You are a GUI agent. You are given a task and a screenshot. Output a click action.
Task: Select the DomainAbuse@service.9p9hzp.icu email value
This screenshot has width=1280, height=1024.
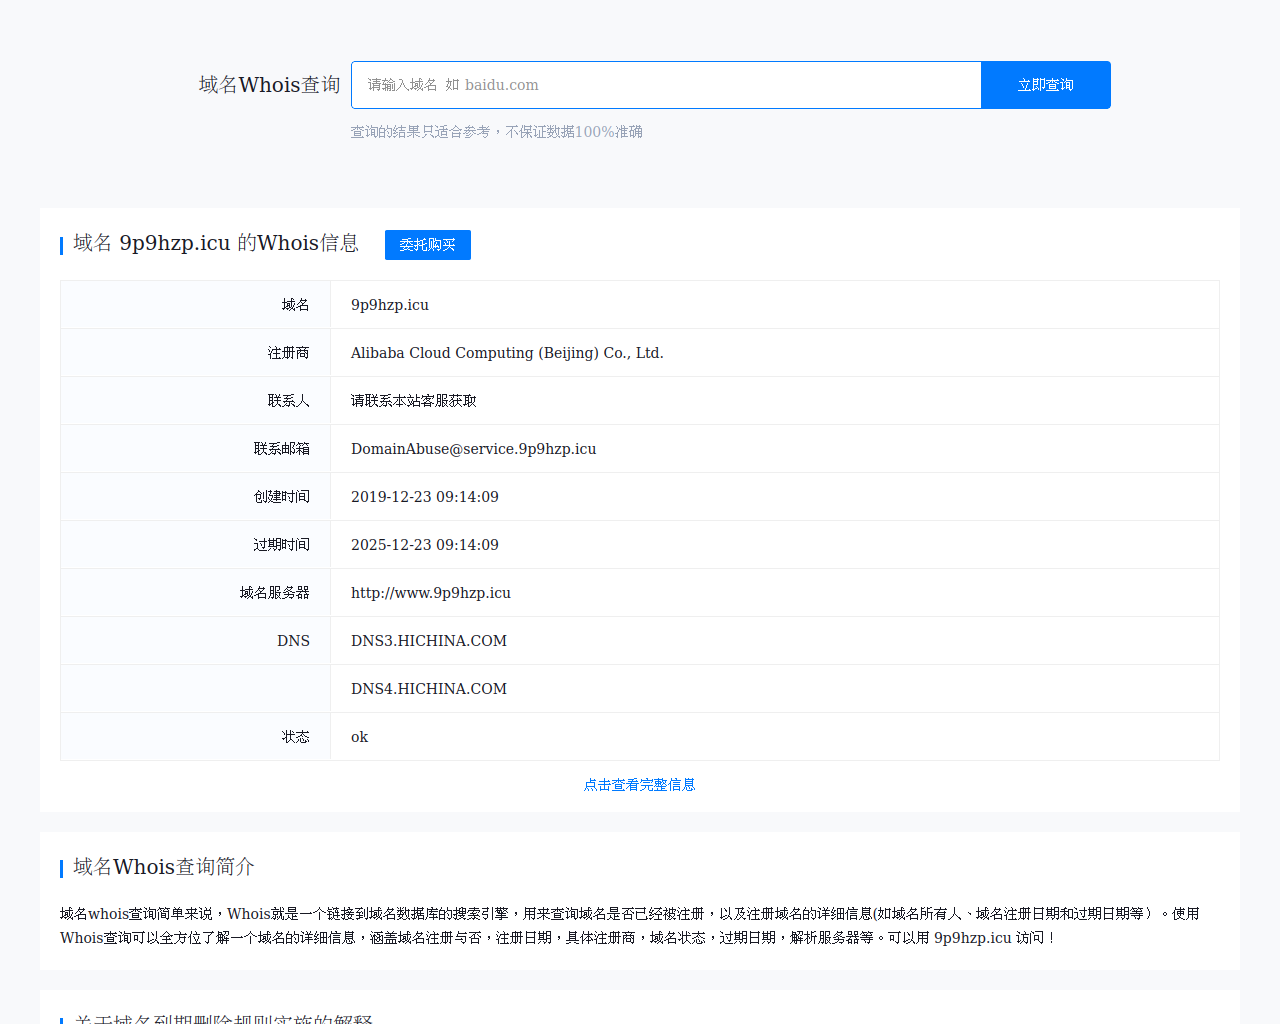point(474,449)
